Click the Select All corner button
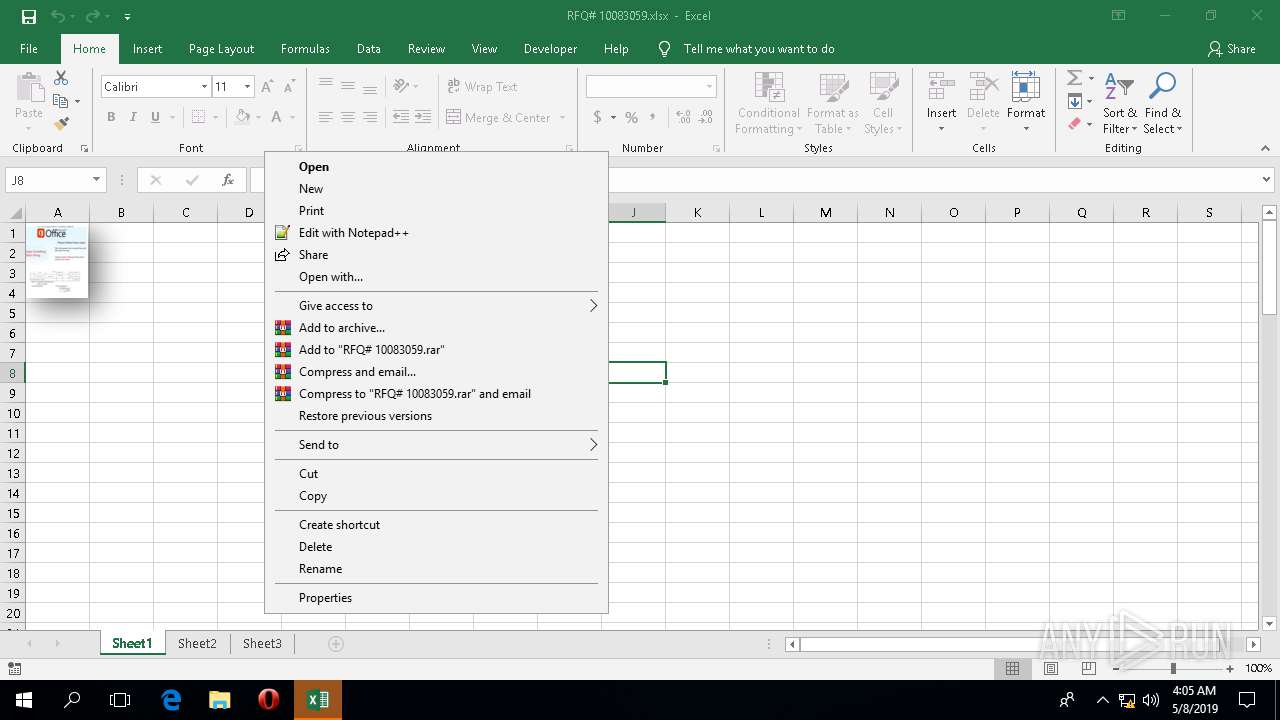The width and height of the screenshot is (1280, 720). (x=15, y=212)
